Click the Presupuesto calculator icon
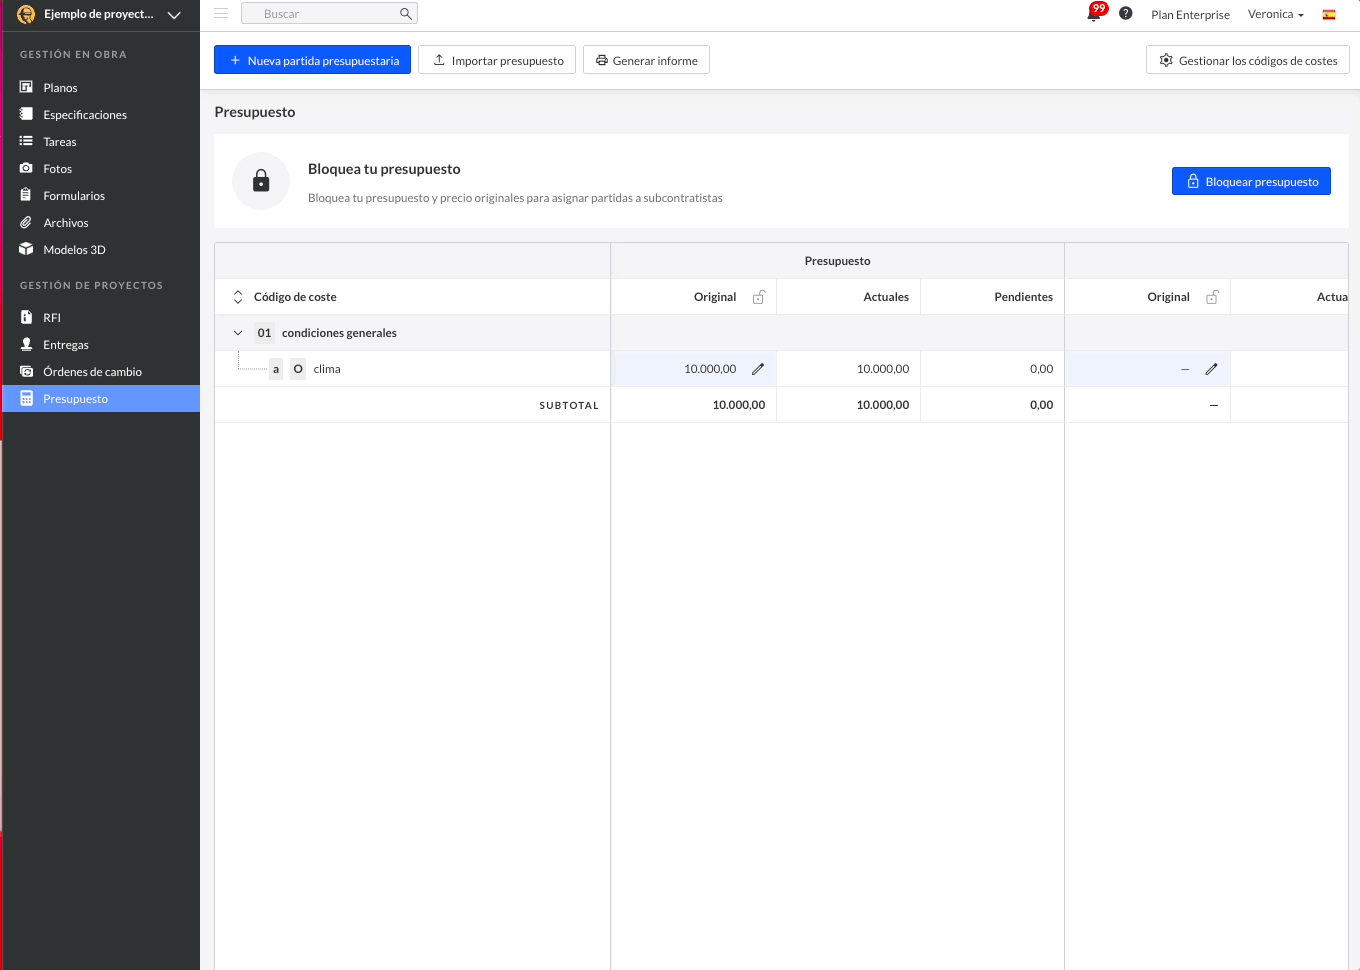1360x970 pixels. (27, 398)
